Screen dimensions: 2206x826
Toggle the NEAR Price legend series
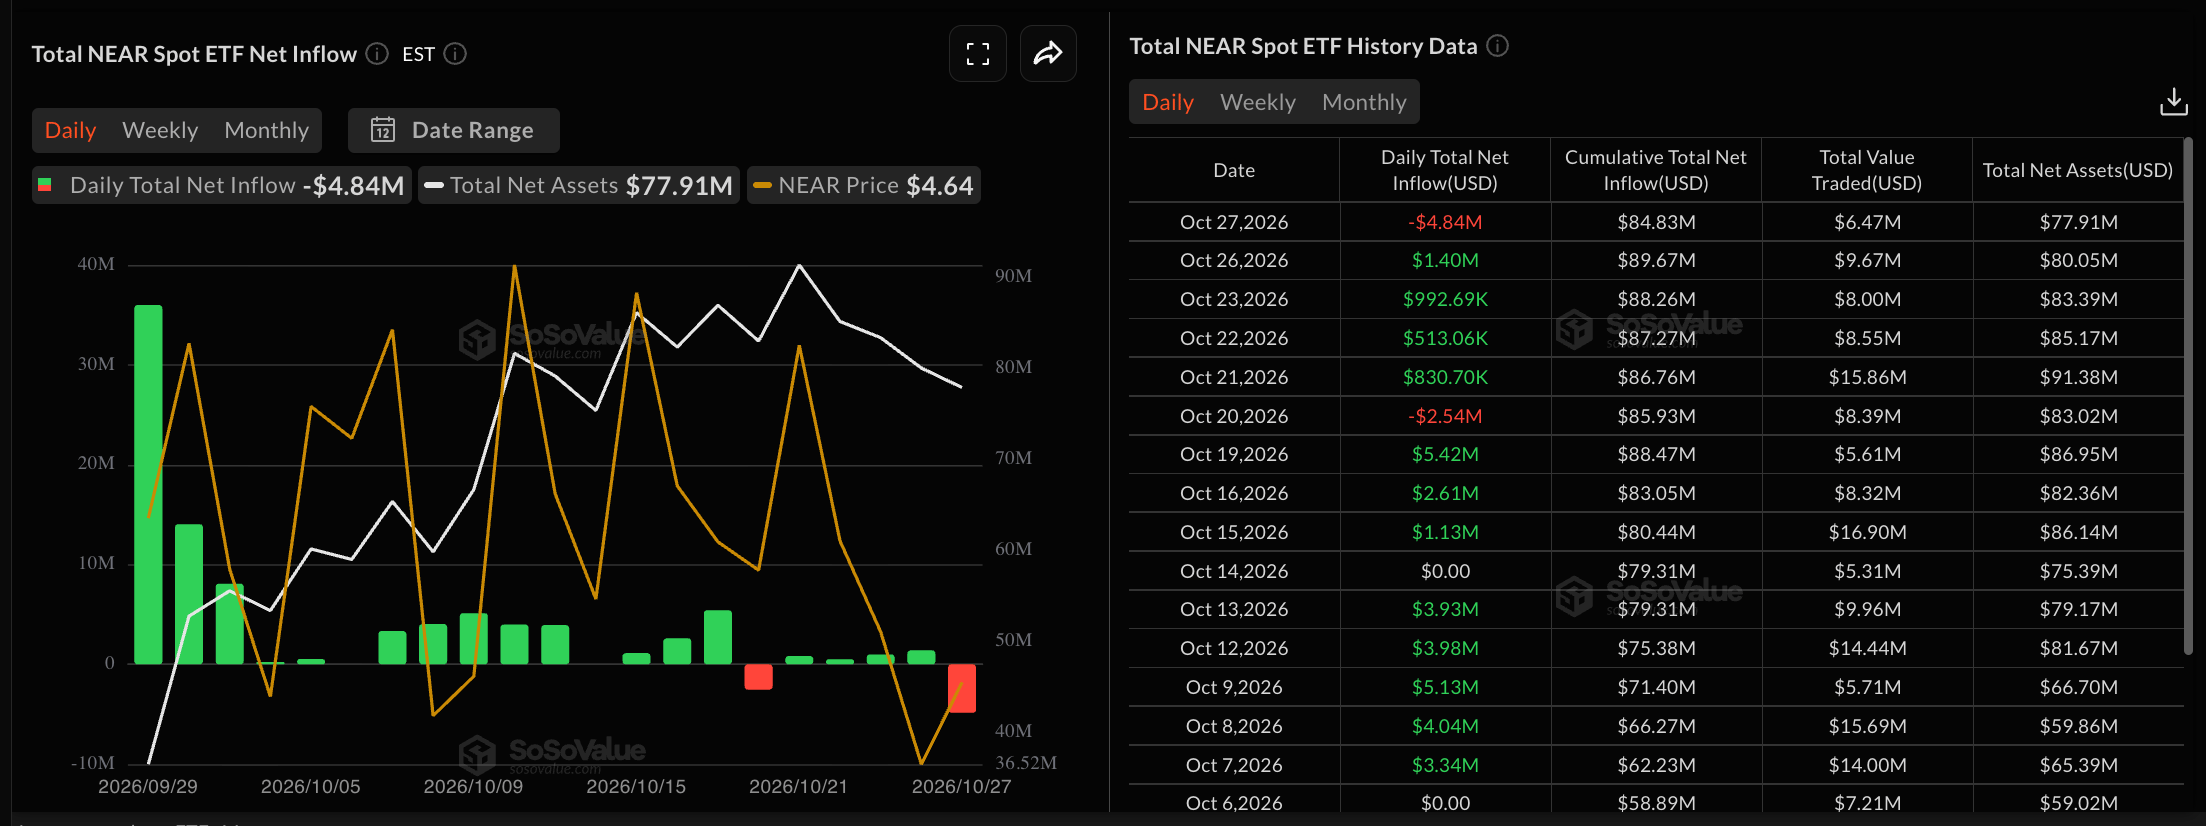click(863, 186)
